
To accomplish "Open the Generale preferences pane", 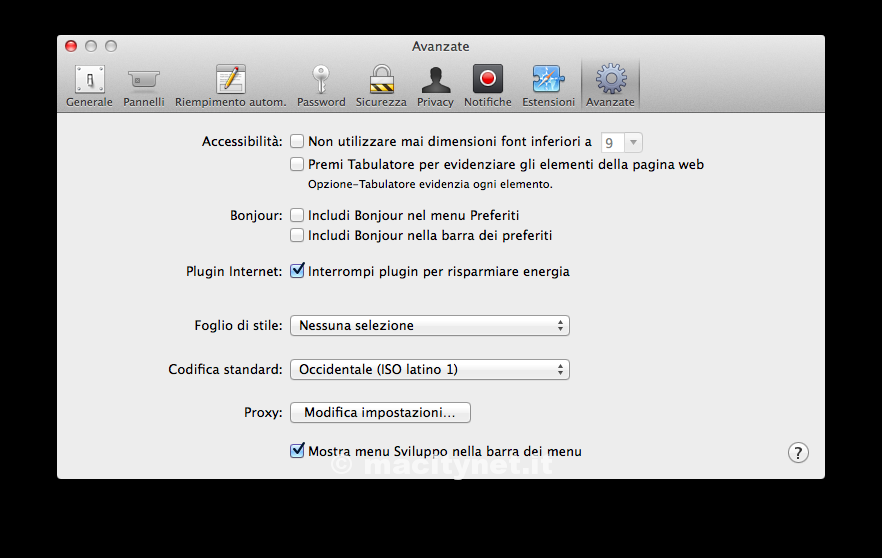I will point(89,86).
